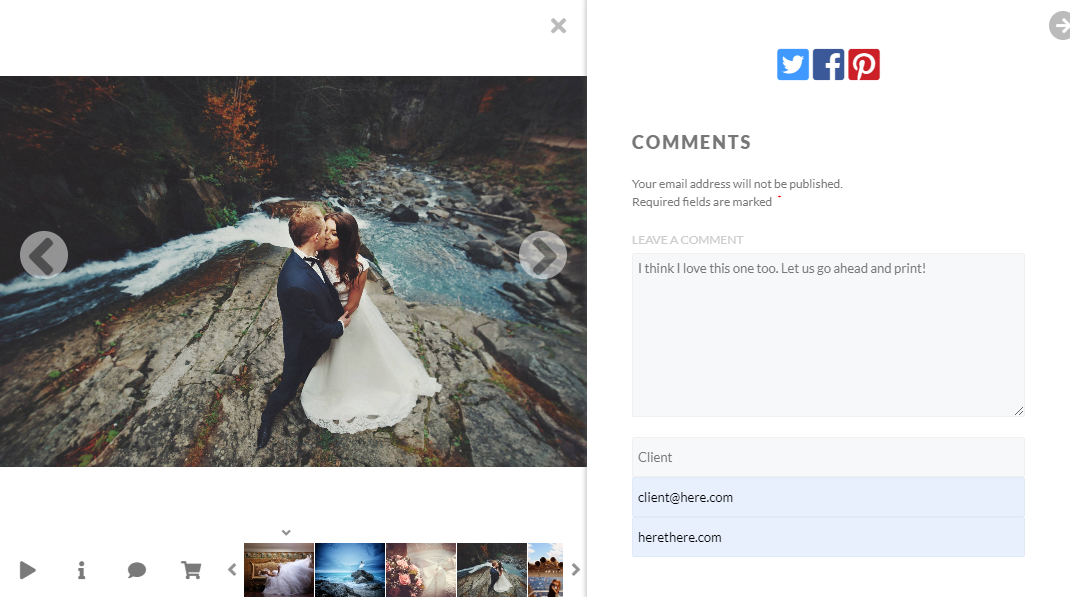
Task: Open couple by river thumbnail
Action: [492, 570]
